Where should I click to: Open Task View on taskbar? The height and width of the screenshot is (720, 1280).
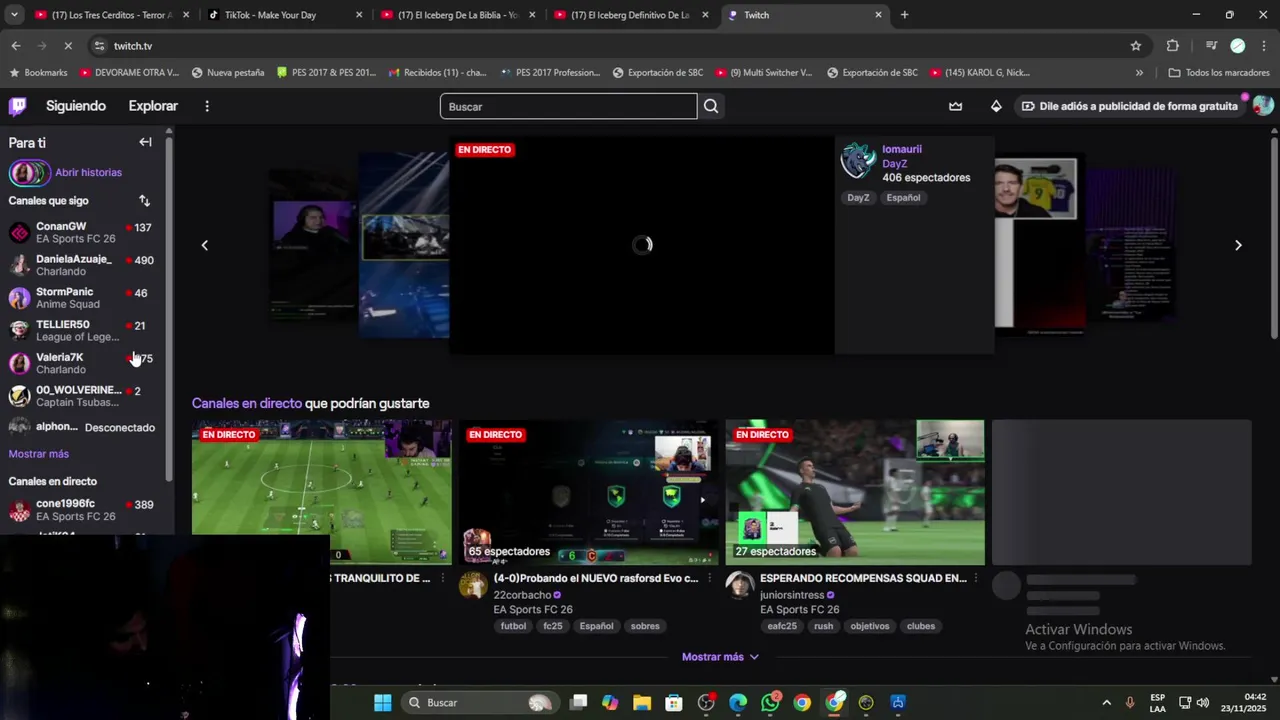pyautogui.click(x=578, y=703)
